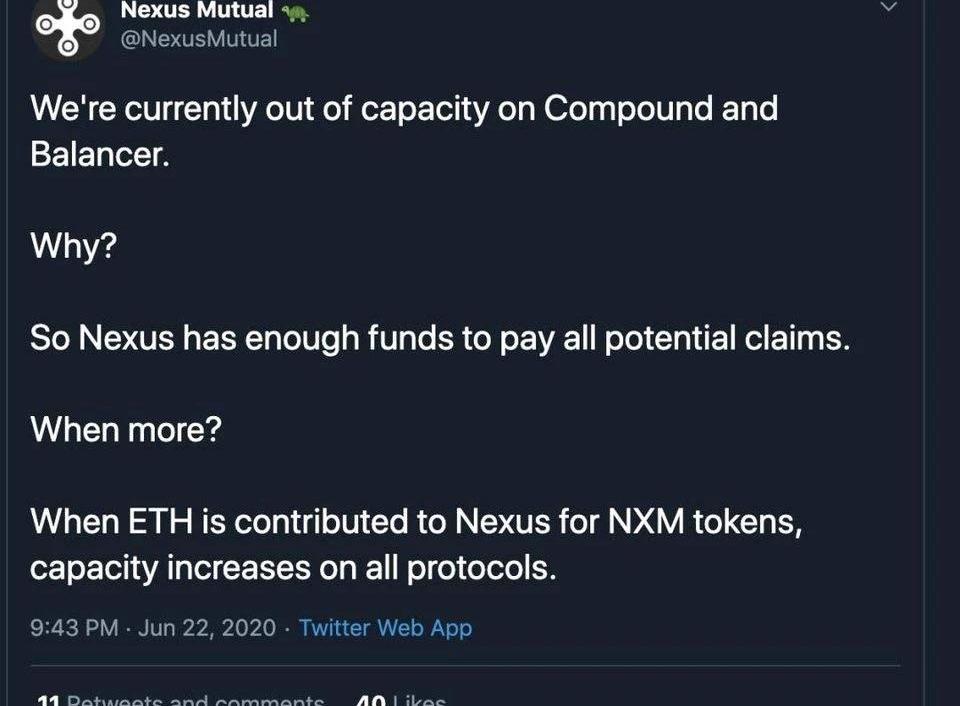
Task: Click the @NexusMutual handle
Action: pyautogui.click(x=198, y=39)
